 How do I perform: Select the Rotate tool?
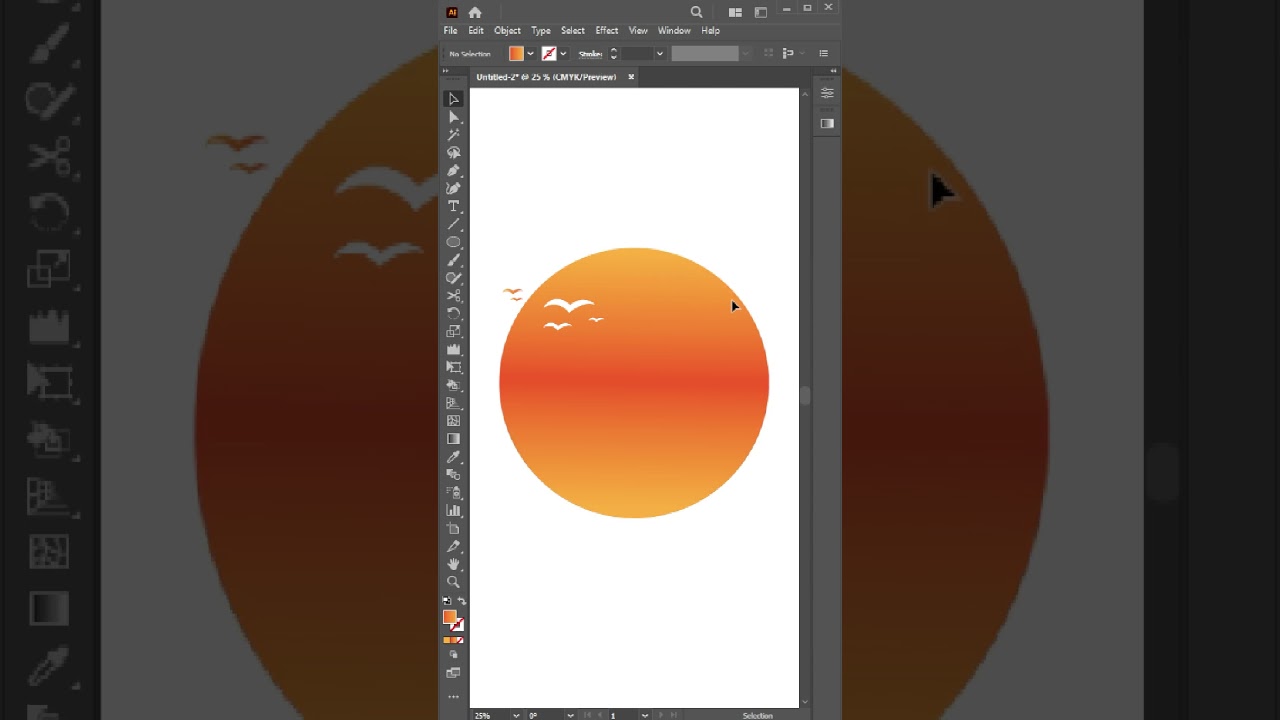coord(453,314)
